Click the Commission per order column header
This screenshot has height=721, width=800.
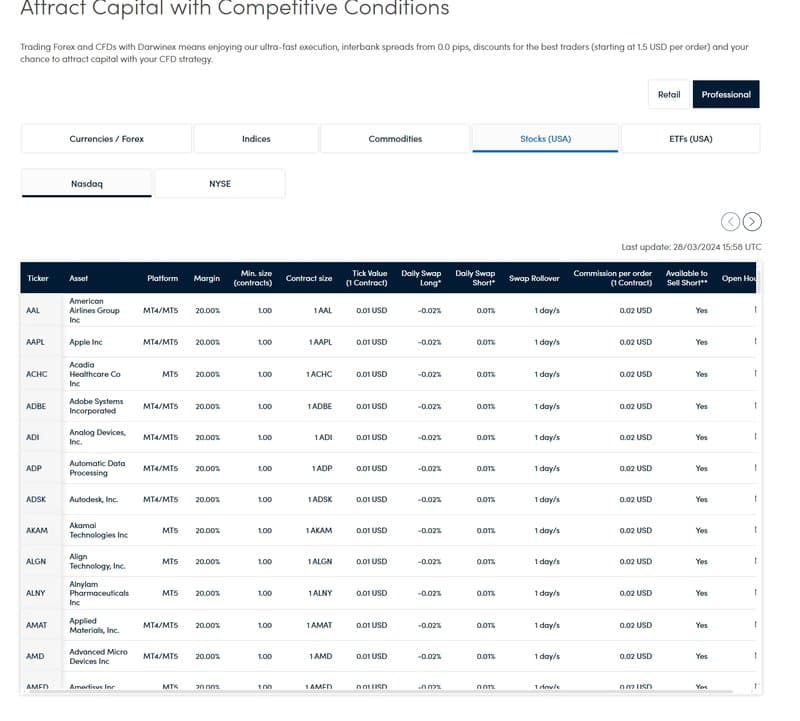pos(612,278)
